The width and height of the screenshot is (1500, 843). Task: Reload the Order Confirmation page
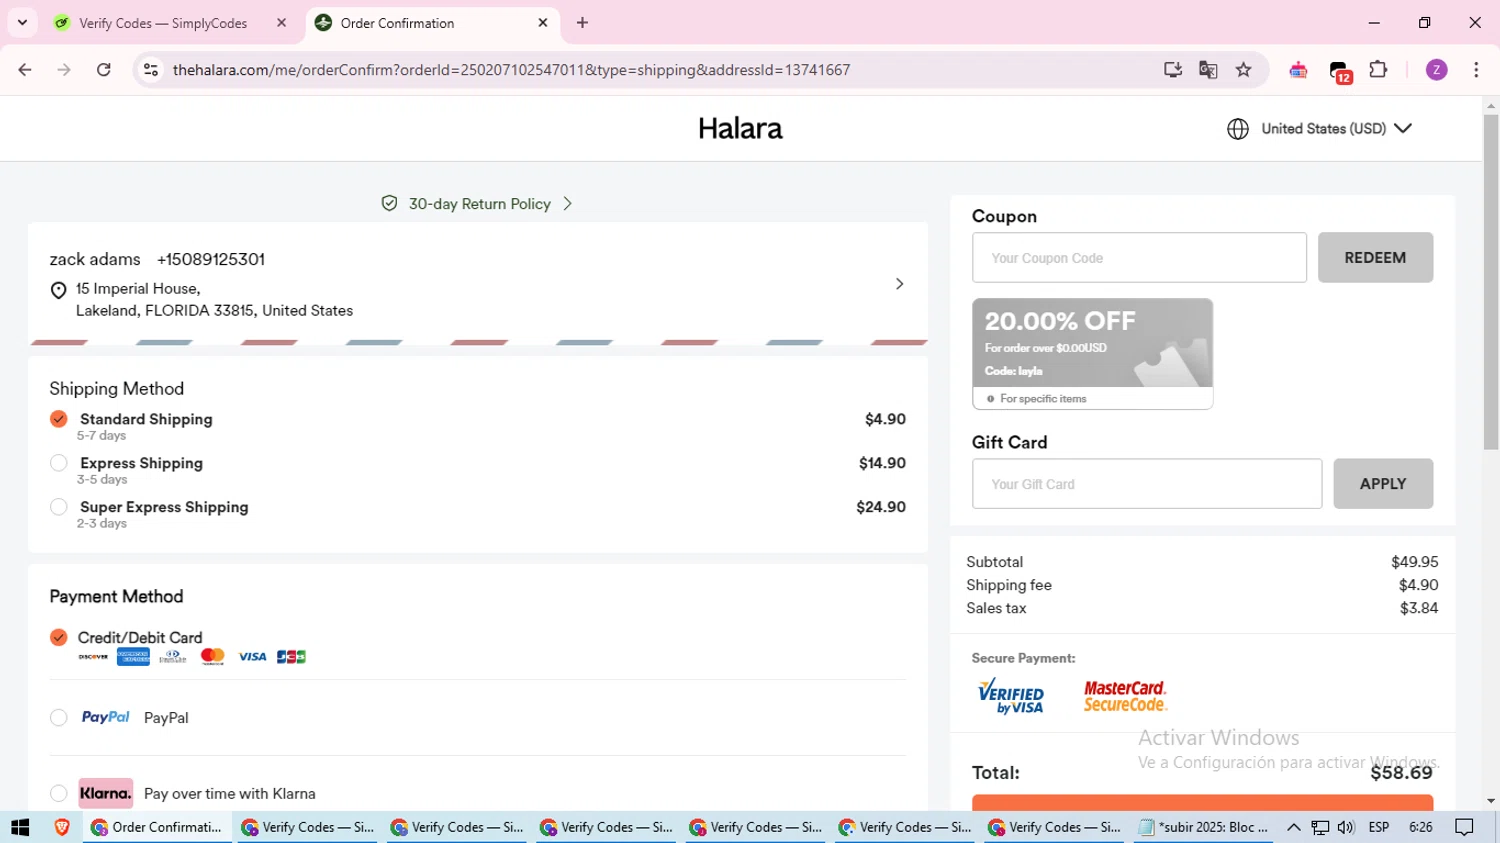104,70
